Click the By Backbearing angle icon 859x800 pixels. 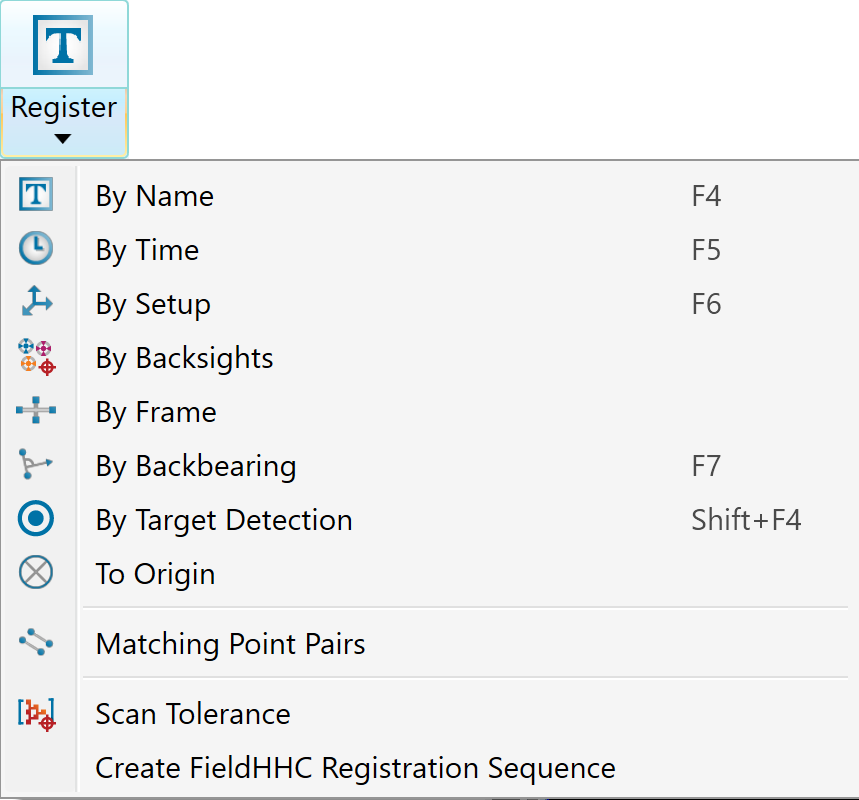click(35, 464)
